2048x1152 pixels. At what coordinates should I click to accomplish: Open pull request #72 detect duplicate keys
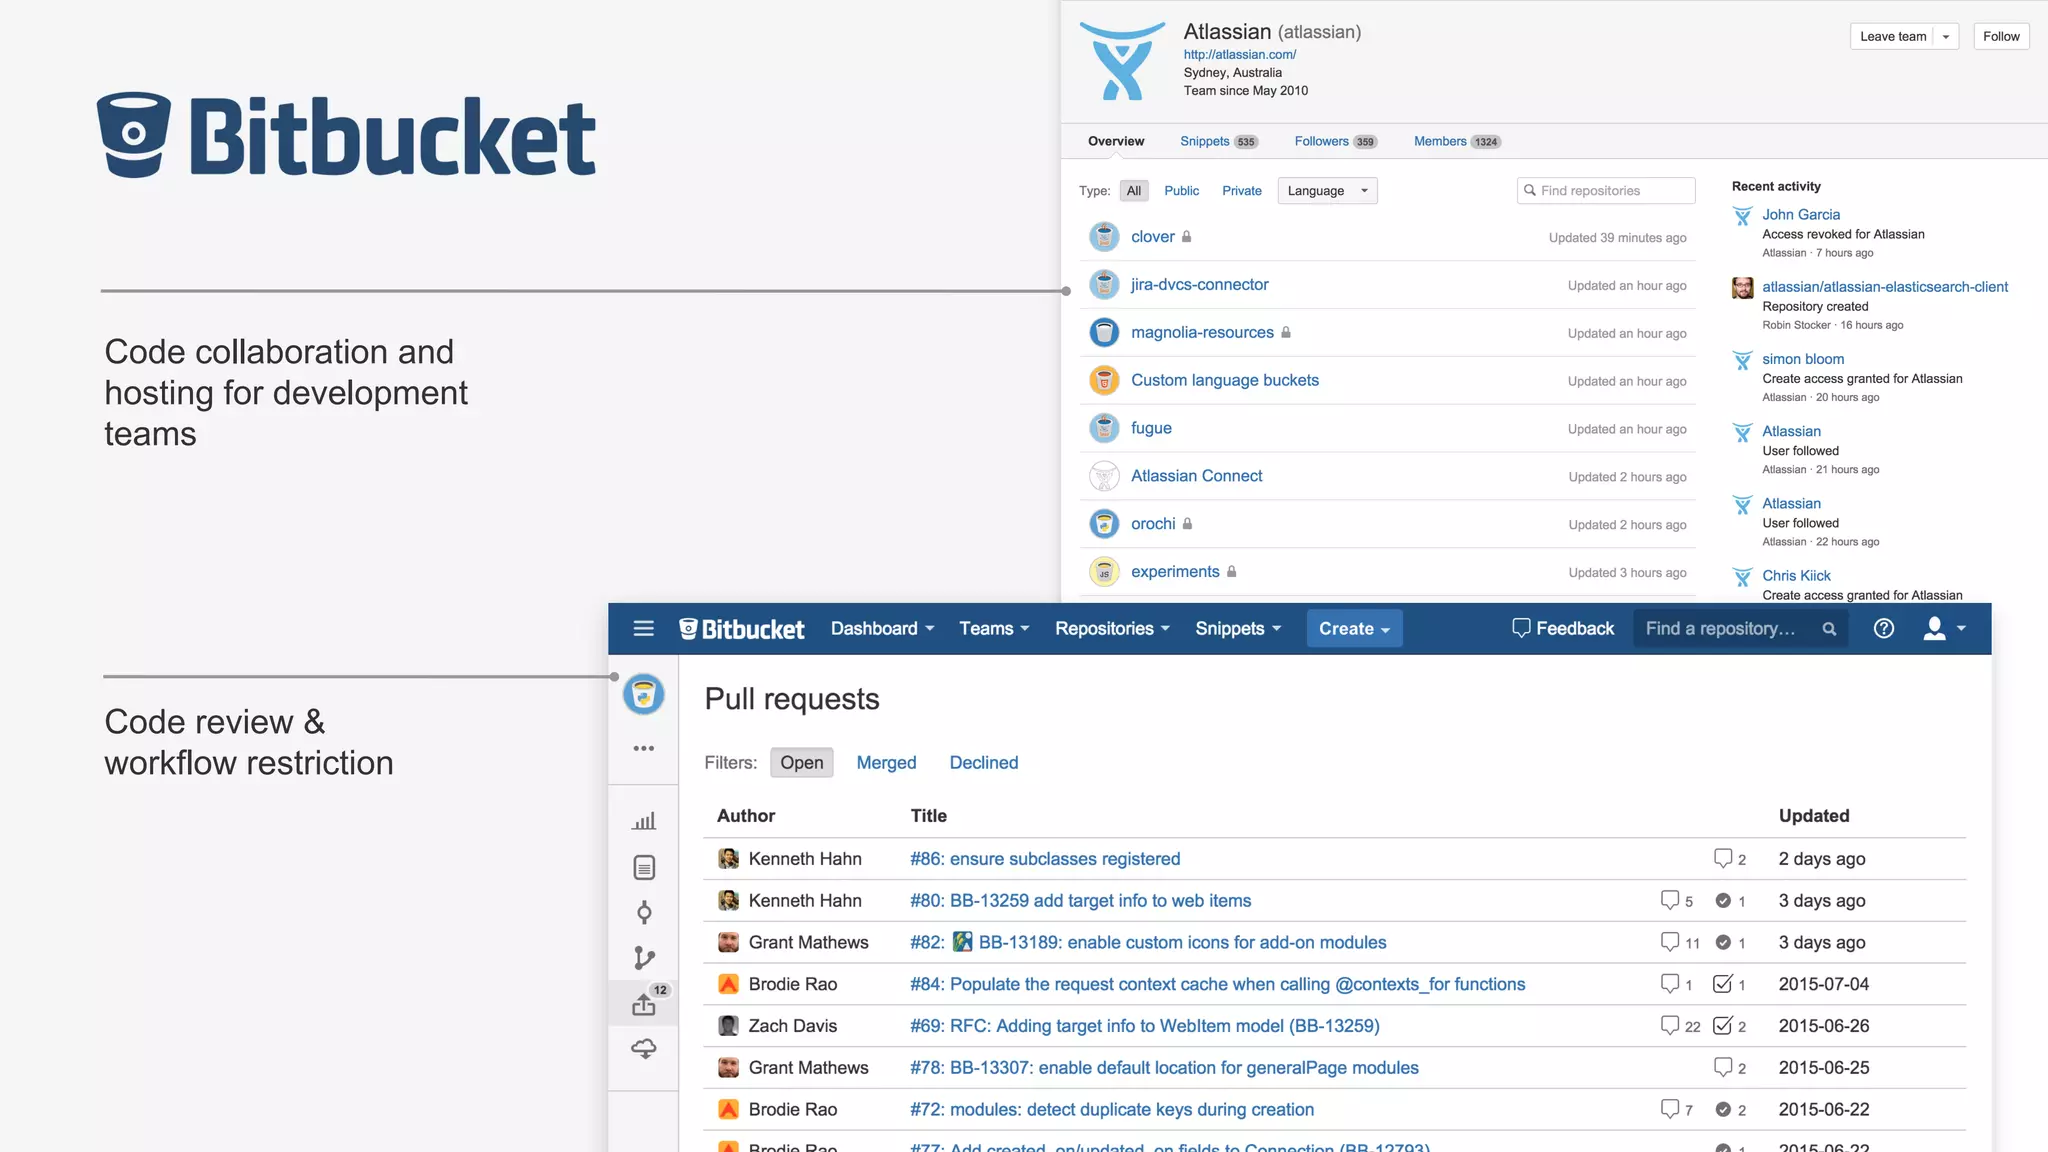point(1112,1110)
